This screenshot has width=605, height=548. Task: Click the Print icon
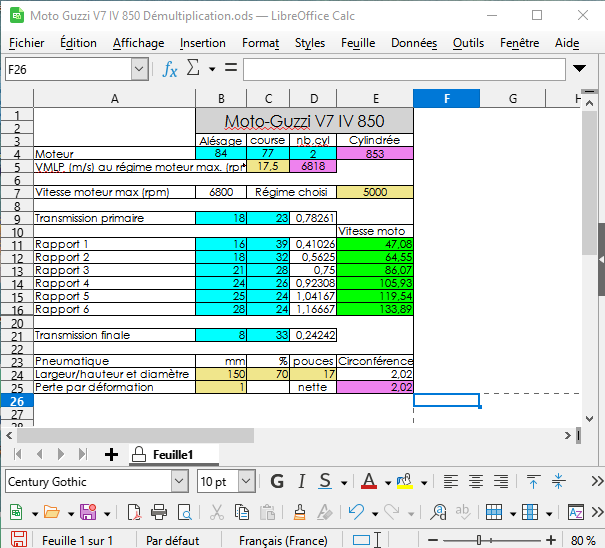[x=159, y=513]
